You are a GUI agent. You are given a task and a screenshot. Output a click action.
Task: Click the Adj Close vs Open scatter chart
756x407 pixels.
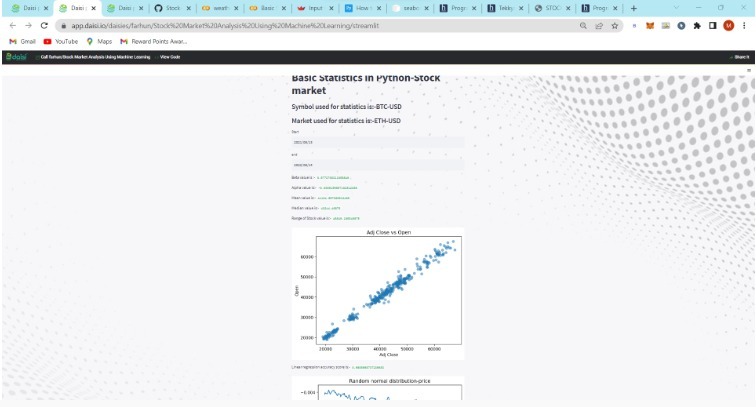pos(378,294)
